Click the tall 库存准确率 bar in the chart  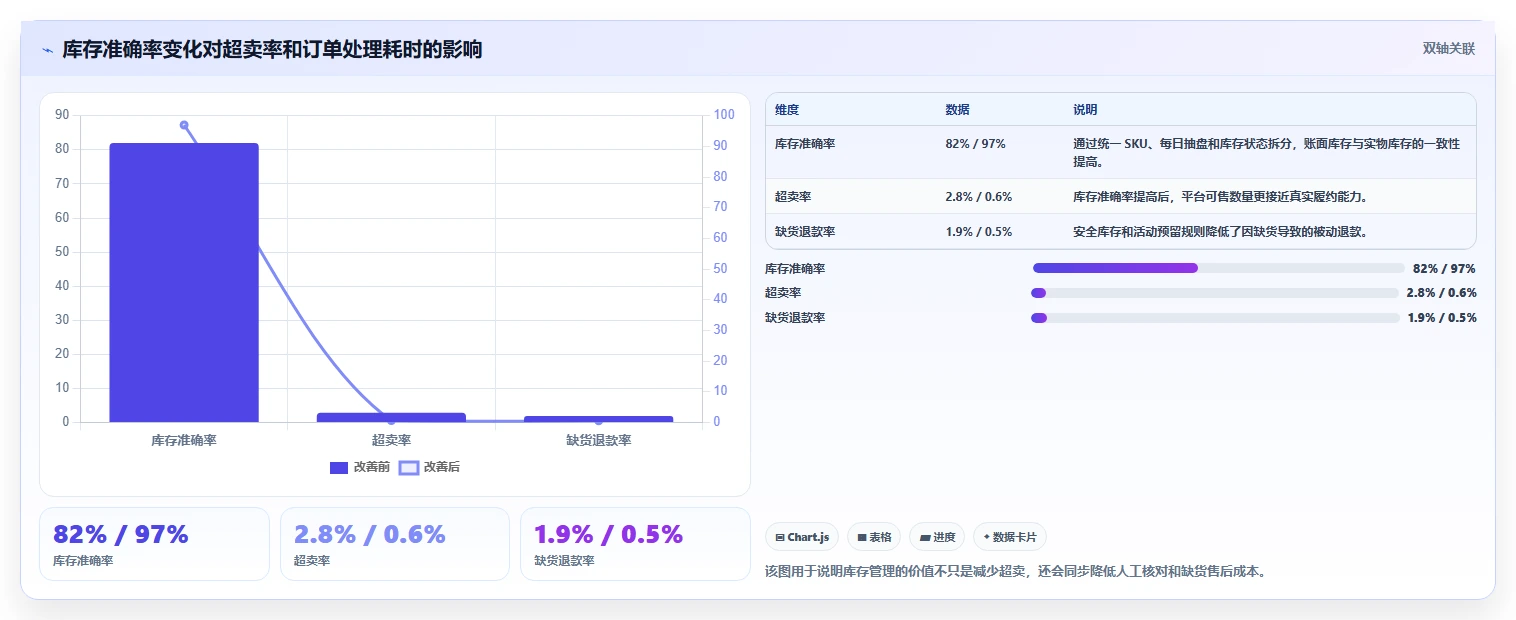[x=184, y=282]
